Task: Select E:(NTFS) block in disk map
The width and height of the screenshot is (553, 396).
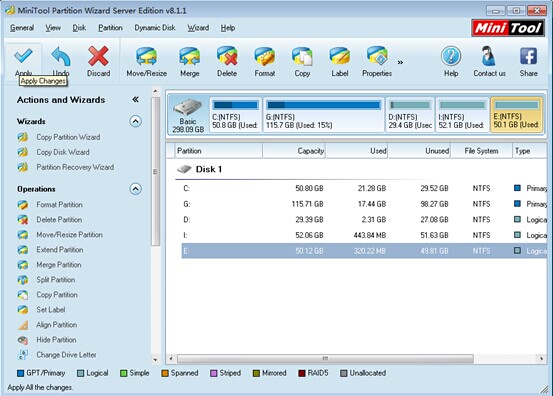Action: click(516, 115)
